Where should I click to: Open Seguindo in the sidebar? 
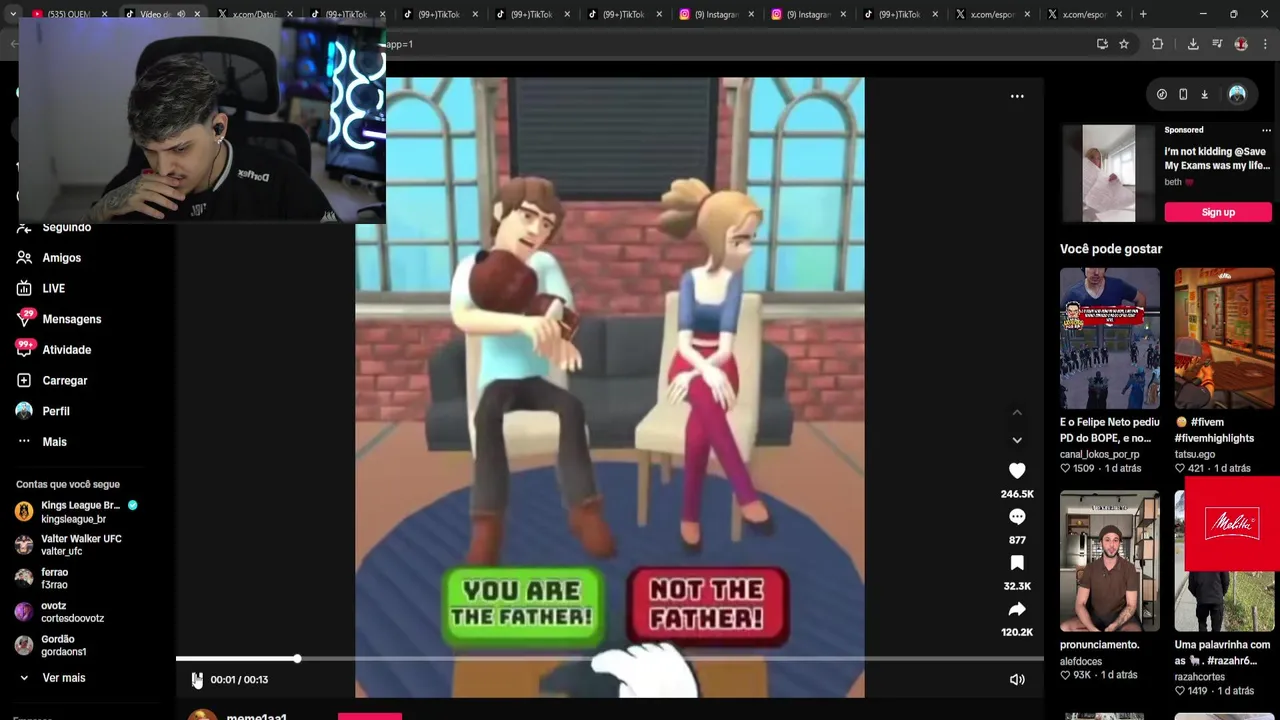[66, 227]
